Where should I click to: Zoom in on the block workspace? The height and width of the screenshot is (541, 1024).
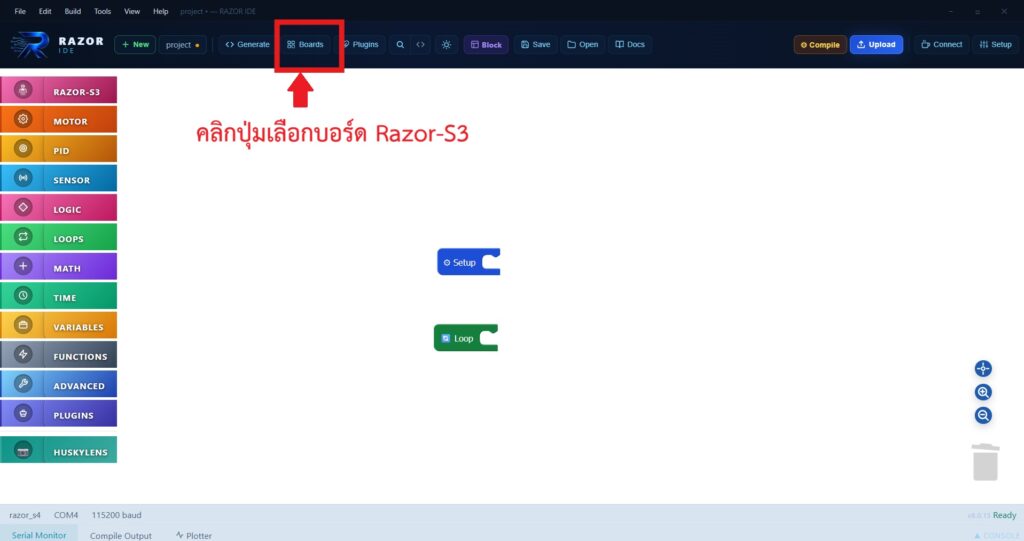tap(983, 392)
